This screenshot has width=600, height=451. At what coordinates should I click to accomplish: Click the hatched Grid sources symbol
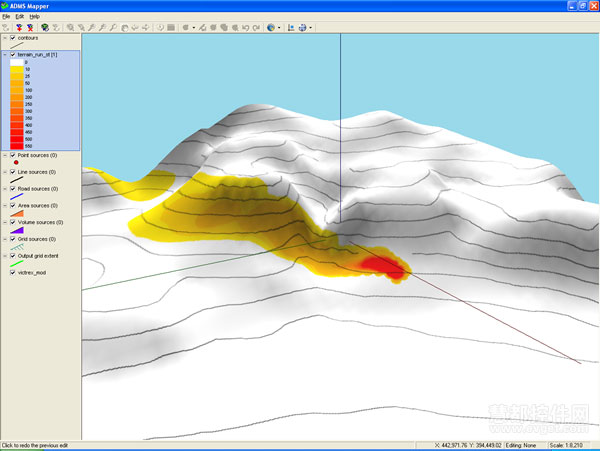coord(17,247)
